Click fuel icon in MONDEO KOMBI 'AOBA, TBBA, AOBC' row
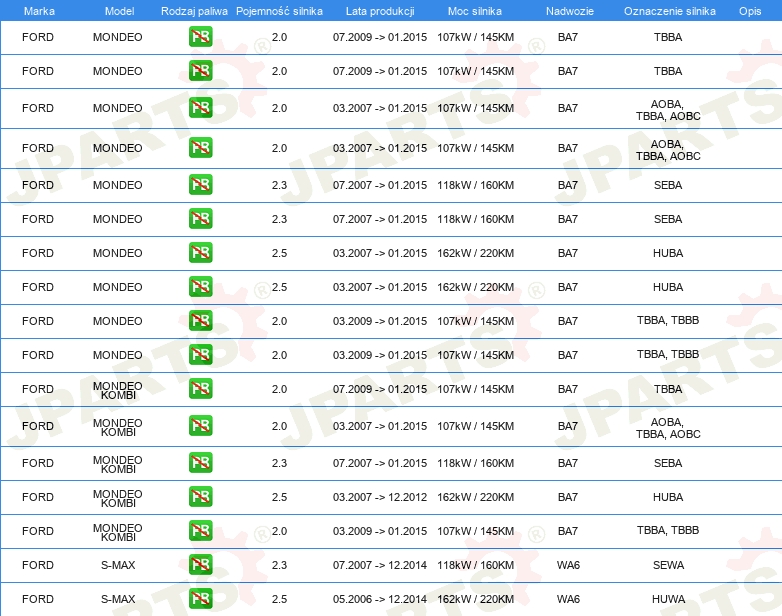Screen dimensions: 782x616 pos(200,426)
